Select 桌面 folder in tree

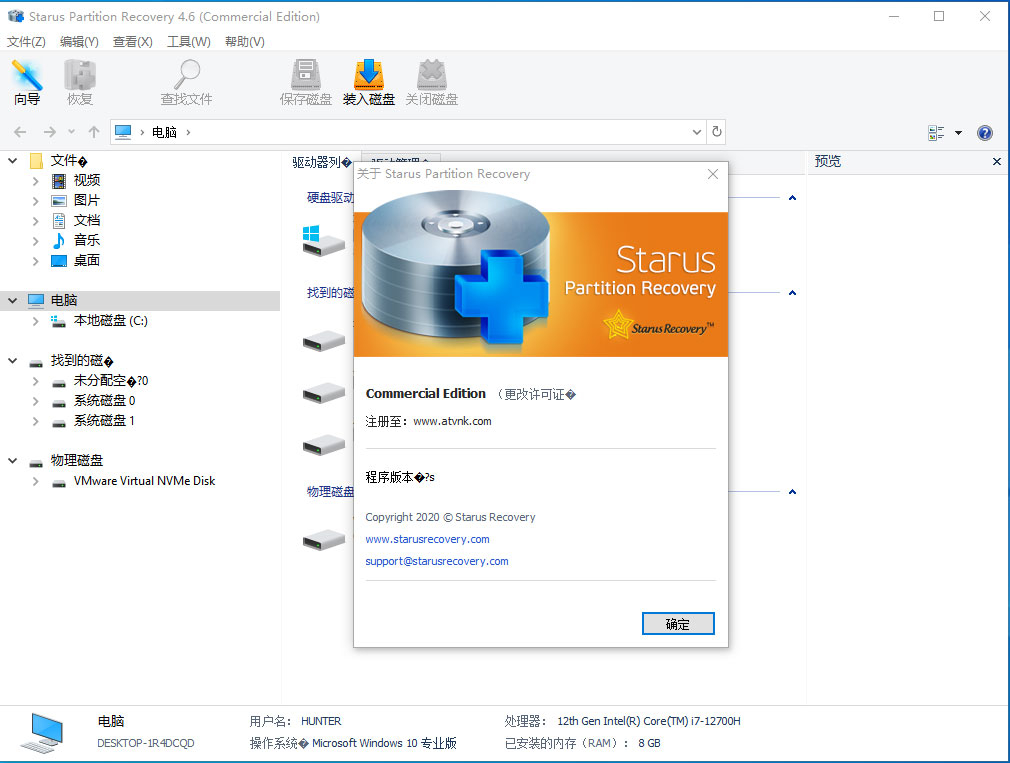(87, 260)
